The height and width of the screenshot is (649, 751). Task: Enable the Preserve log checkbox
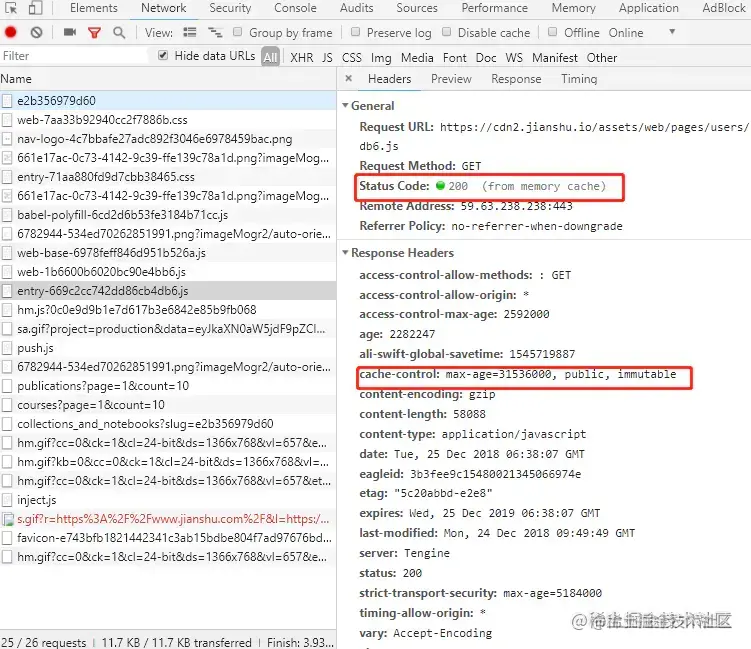[x=355, y=32]
